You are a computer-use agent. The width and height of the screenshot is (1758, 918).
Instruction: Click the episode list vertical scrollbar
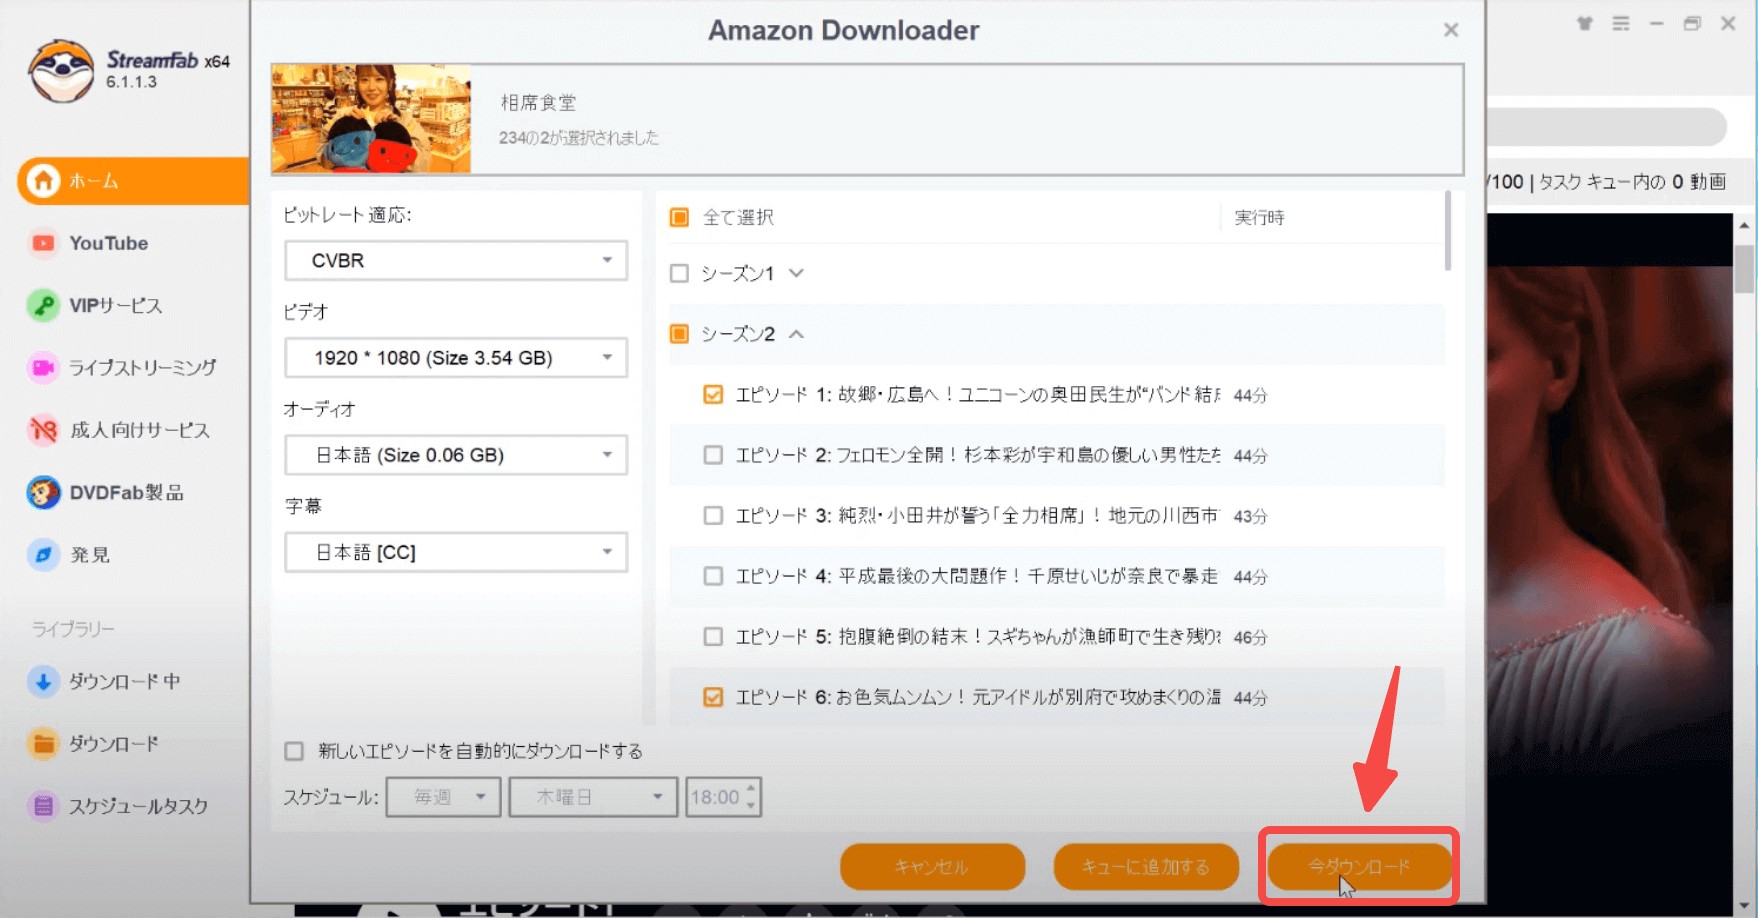pos(1447,231)
